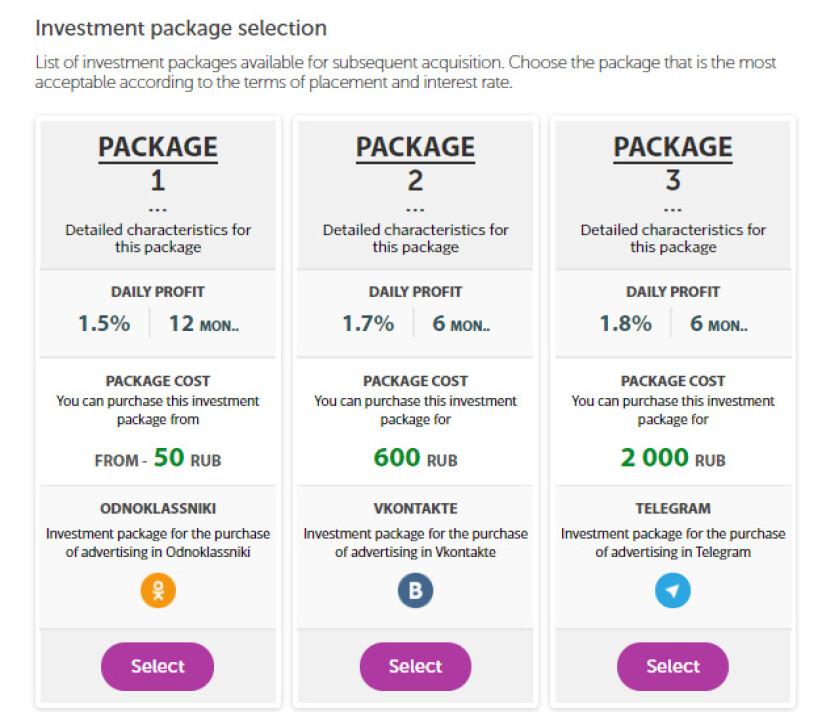Click the 600 RUB package cost
The image size is (822, 712).
[415, 458]
